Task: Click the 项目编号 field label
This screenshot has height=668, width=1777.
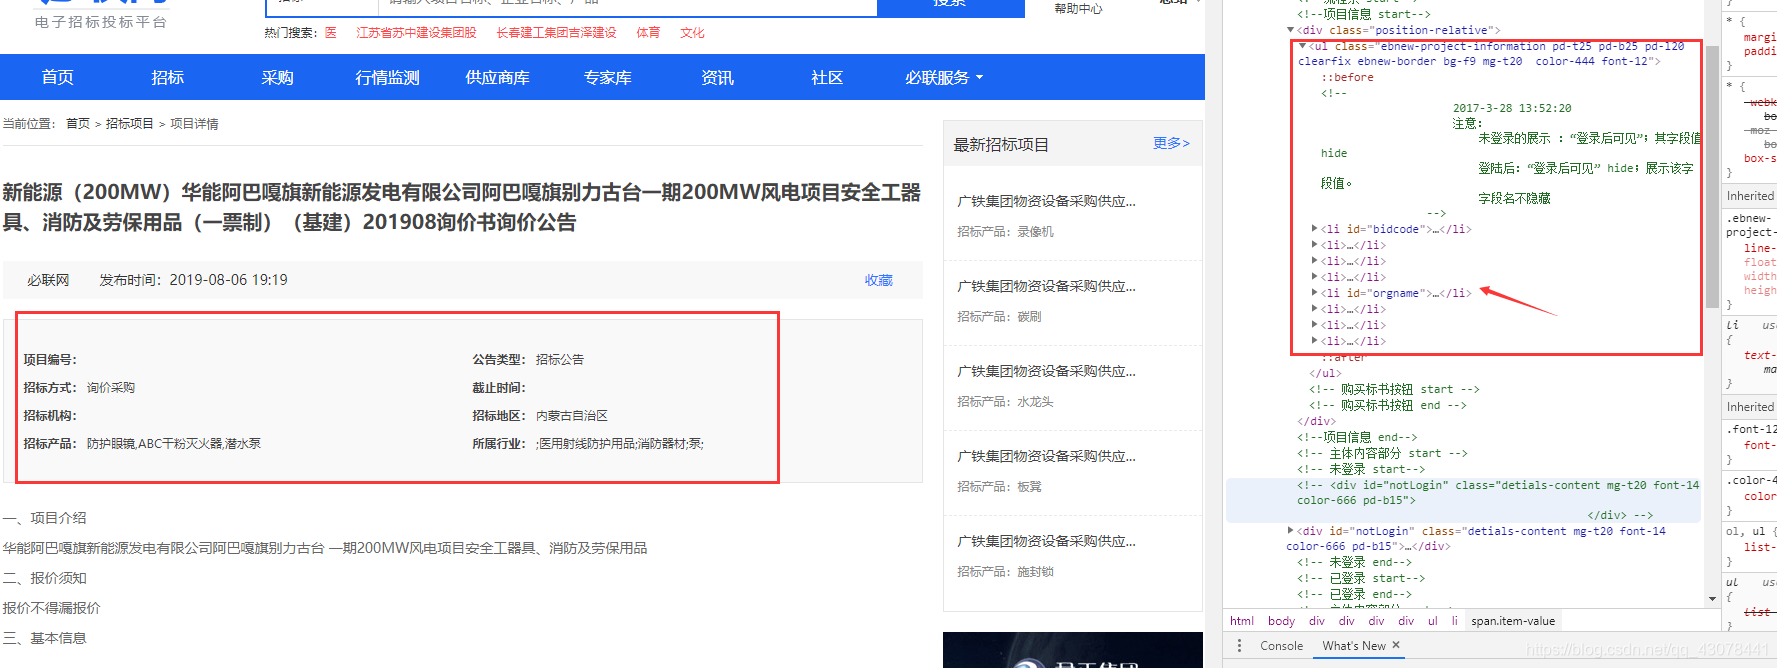Action: tap(50, 360)
